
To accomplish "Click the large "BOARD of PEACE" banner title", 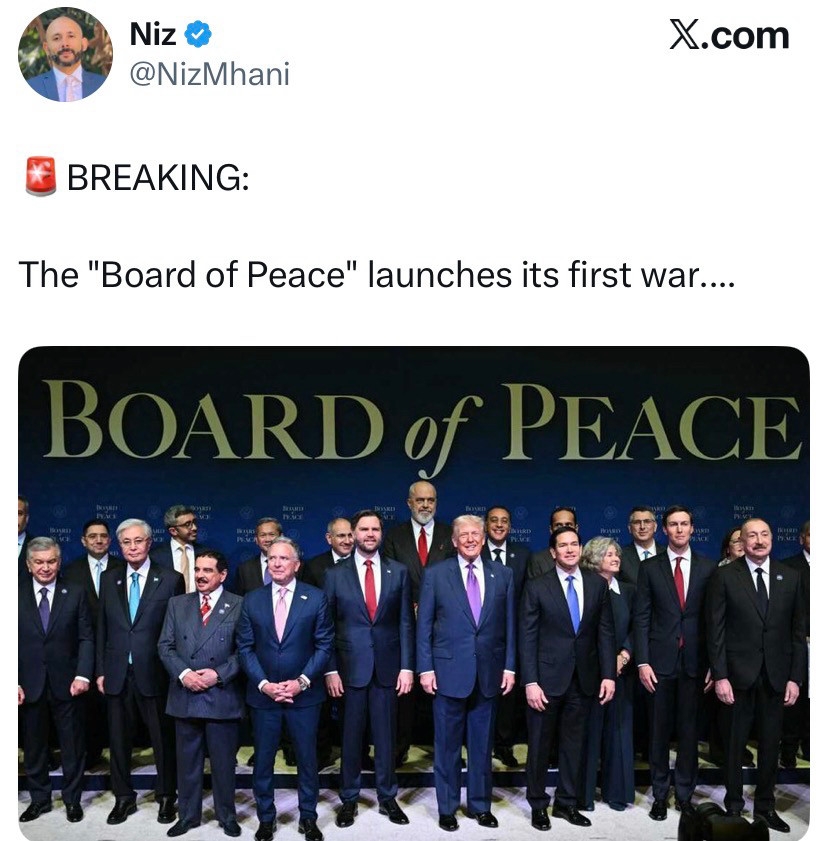I will tap(421, 421).
